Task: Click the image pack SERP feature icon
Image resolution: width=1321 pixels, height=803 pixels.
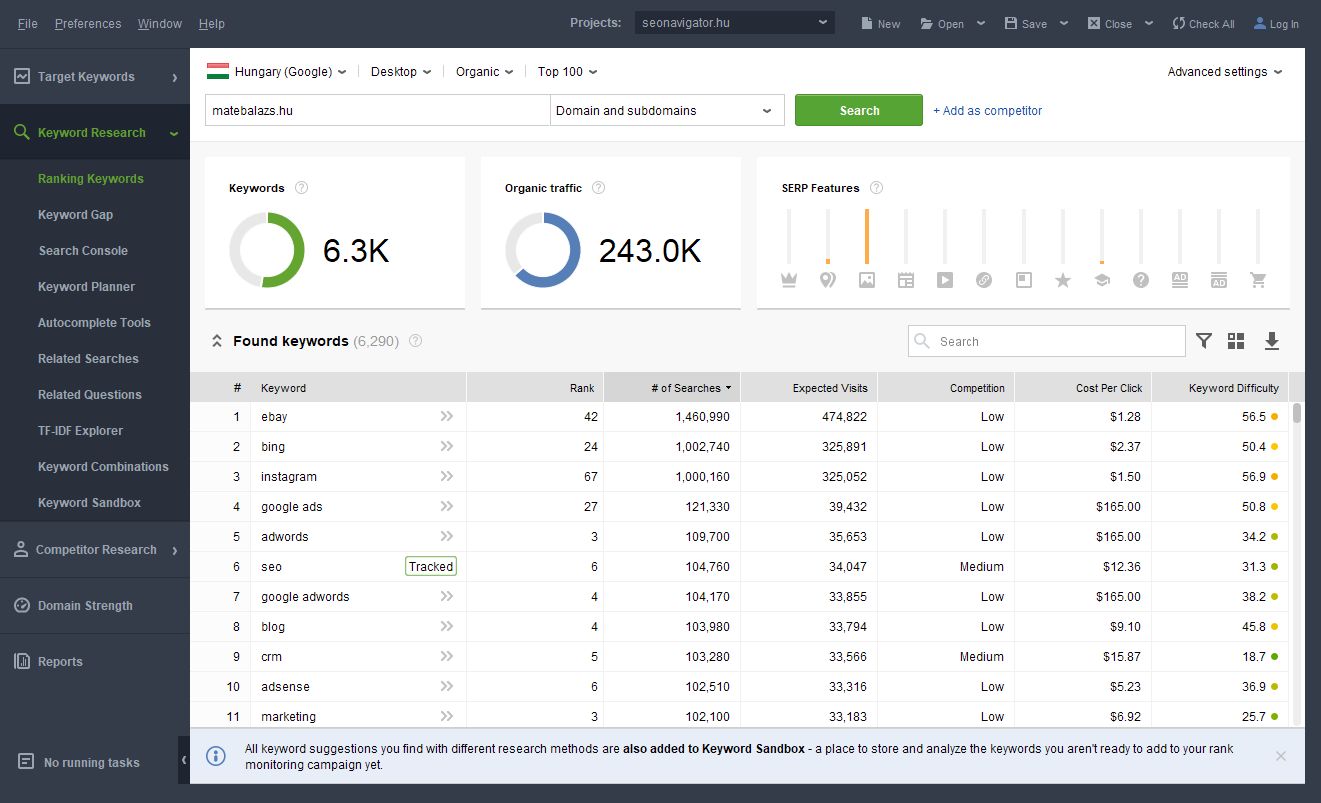Action: [866, 281]
